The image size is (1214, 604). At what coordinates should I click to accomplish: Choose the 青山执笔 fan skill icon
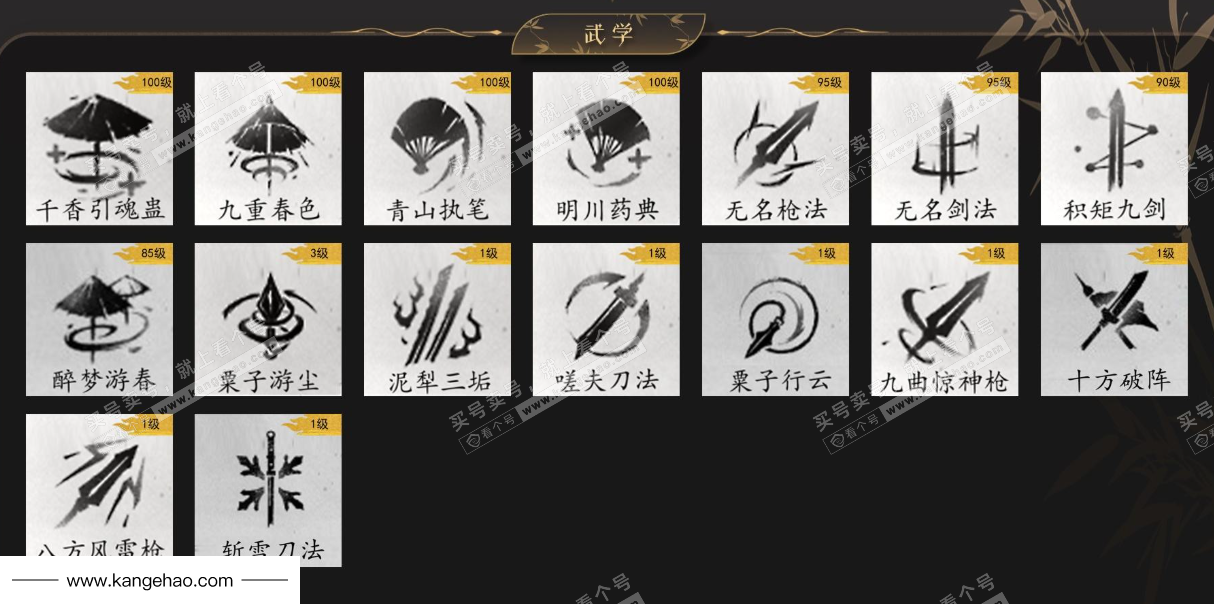click(x=437, y=149)
